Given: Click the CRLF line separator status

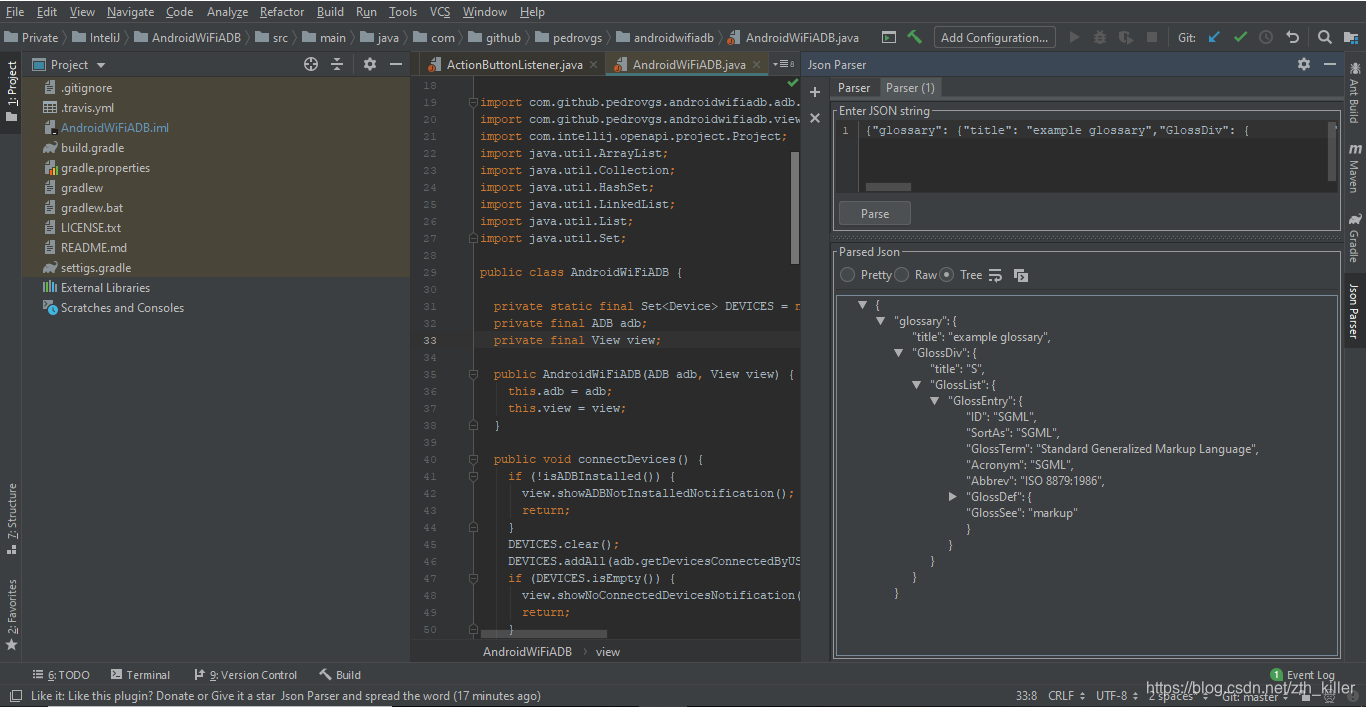Looking at the screenshot, I should click(x=1066, y=696).
